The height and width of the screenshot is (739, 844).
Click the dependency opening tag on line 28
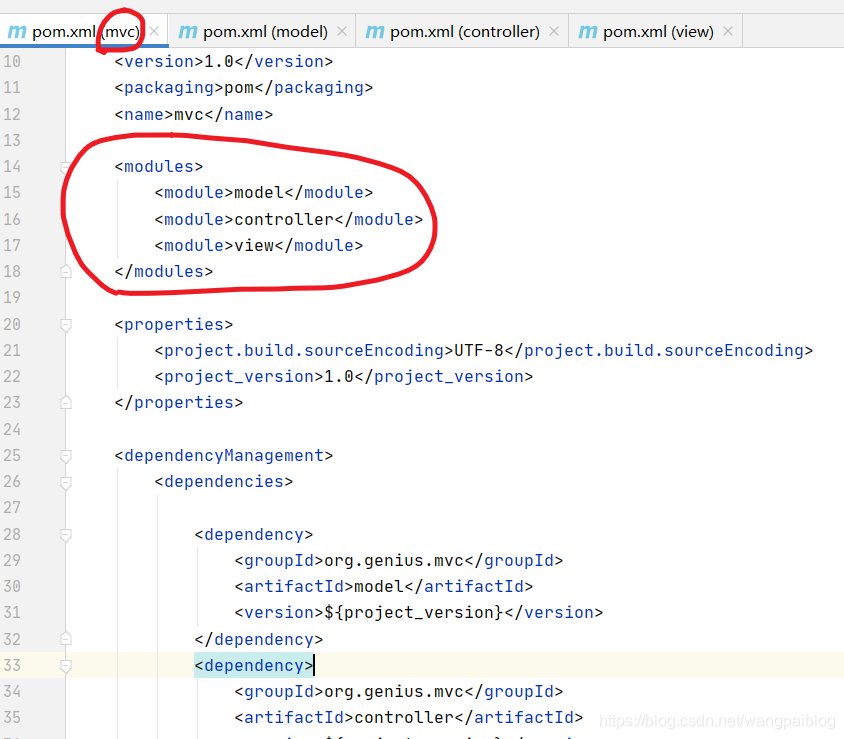(254, 534)
